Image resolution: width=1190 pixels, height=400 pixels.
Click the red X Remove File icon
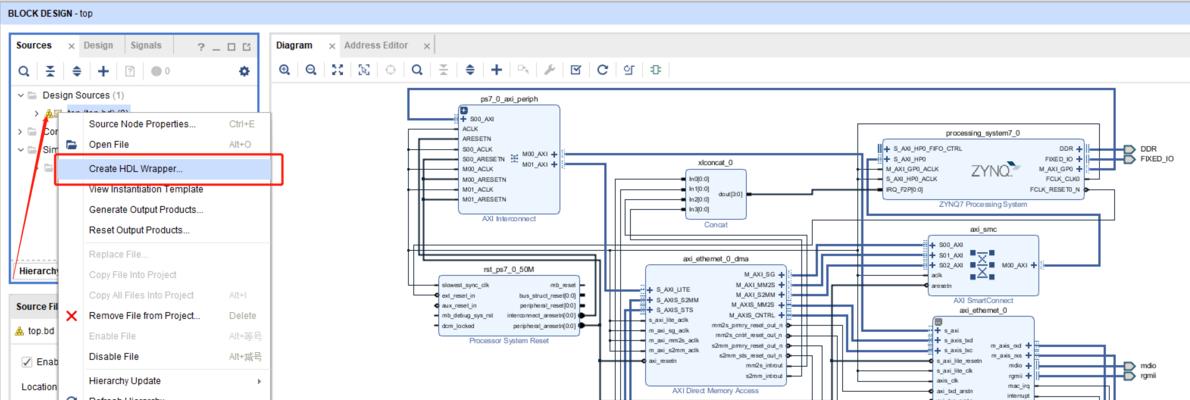pyautogui.click(x=71, y=316)
